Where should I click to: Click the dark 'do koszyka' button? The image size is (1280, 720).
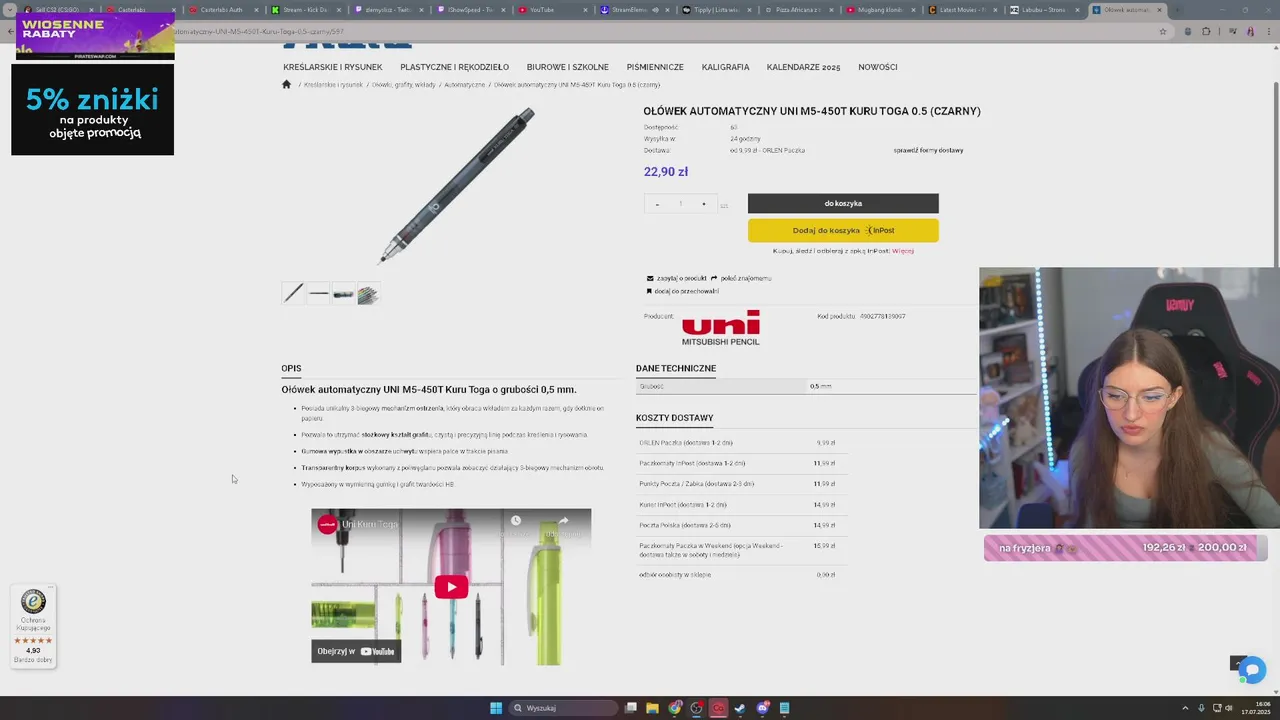coord(843,204)
